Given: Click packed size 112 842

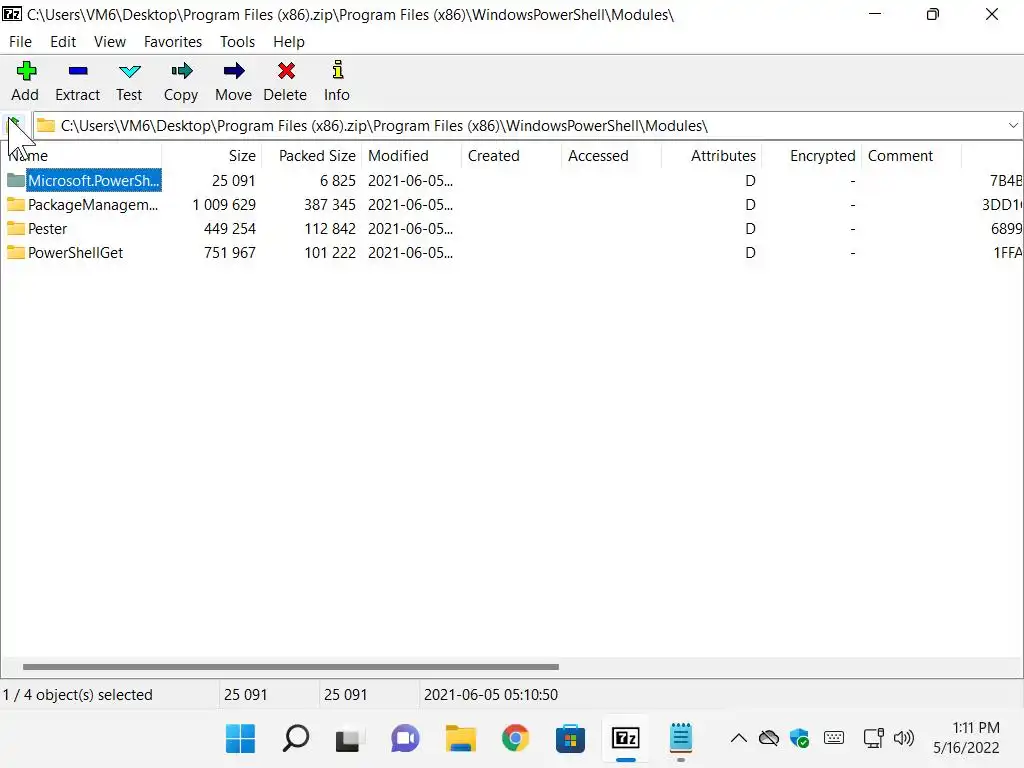Looking at the screenshot, I should tap(330, 229).
